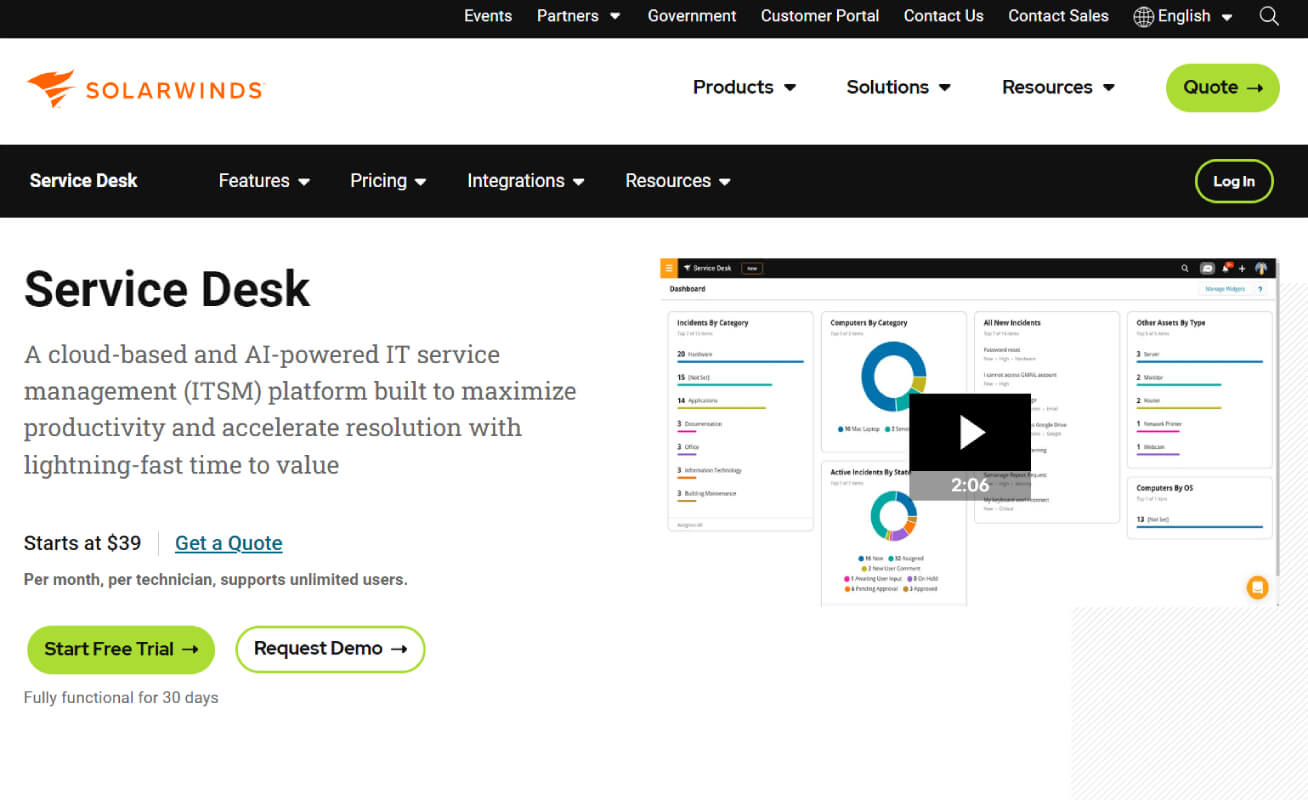The height and width of the screenshot is (800, 1308).
Task: Open the Customer Portal
Action: tap(820, 16)
